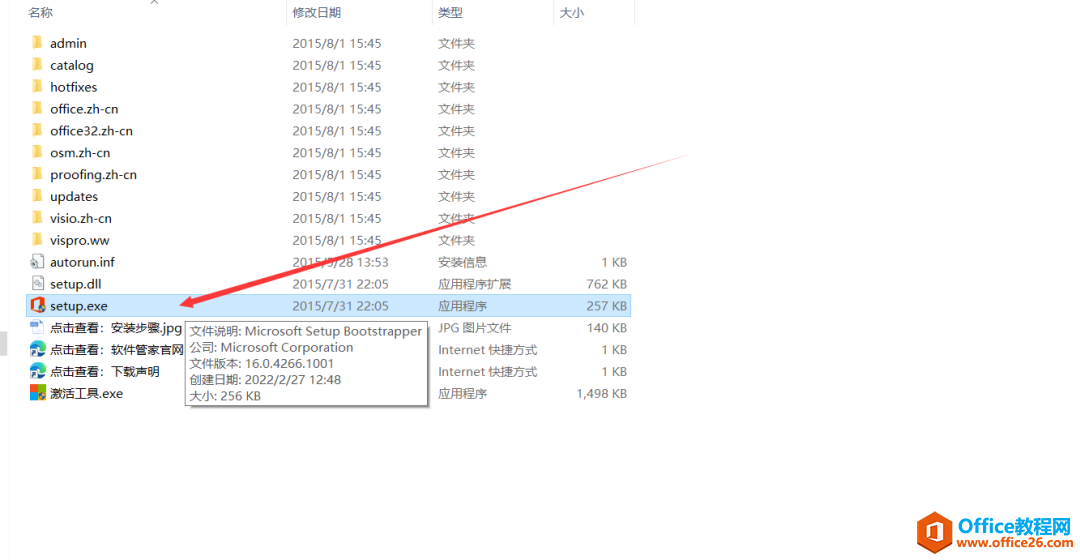
Task: Select file name setup.dll
Action: [x=76, y=284]
